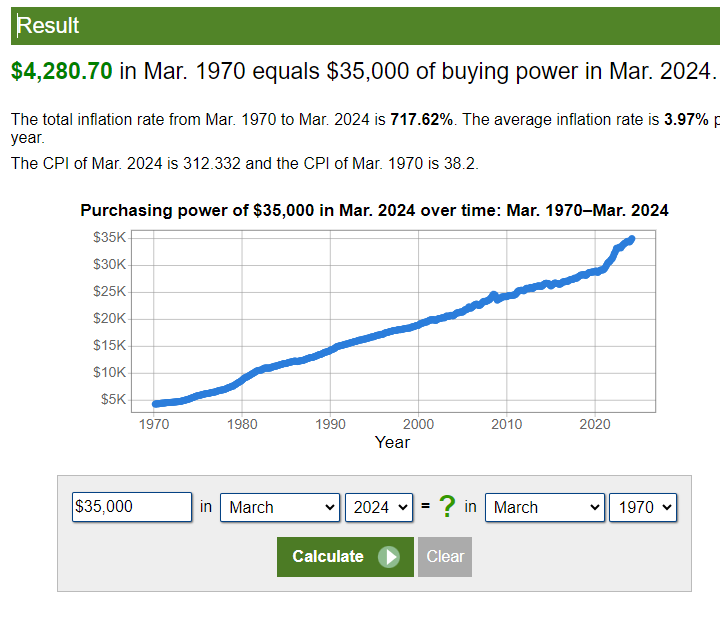Open the starting month dropdown after $35,000

pyautogui.click(x=280, y=507)
